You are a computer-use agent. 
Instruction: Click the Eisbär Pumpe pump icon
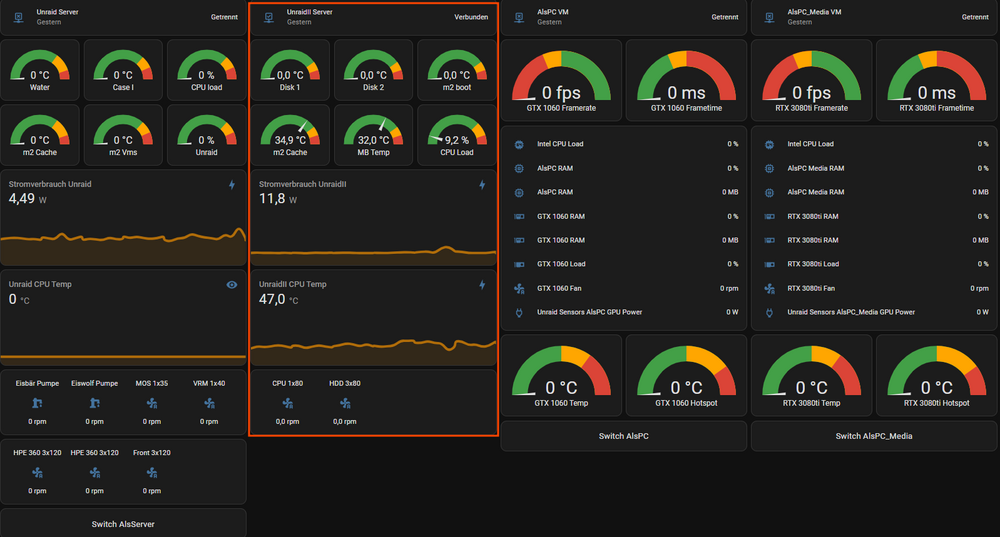pyautogui.click(x=37, y=403)
